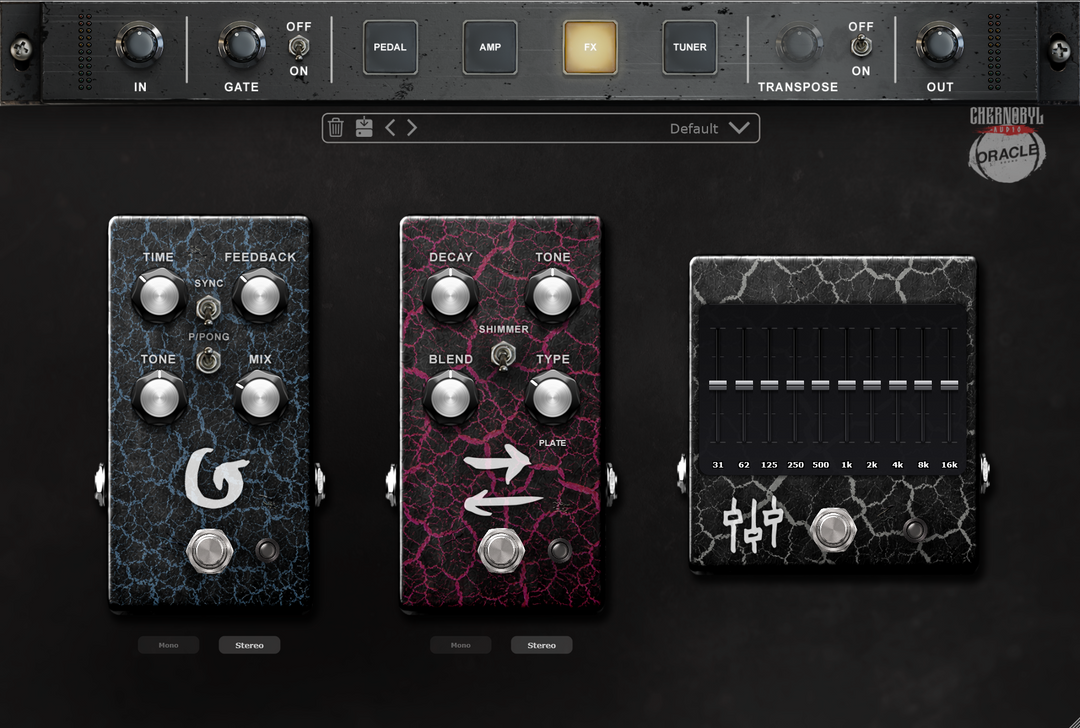
Task: Click the 250 Hz EQ slider
Action: pyautogui.click(x=795, y=385)
